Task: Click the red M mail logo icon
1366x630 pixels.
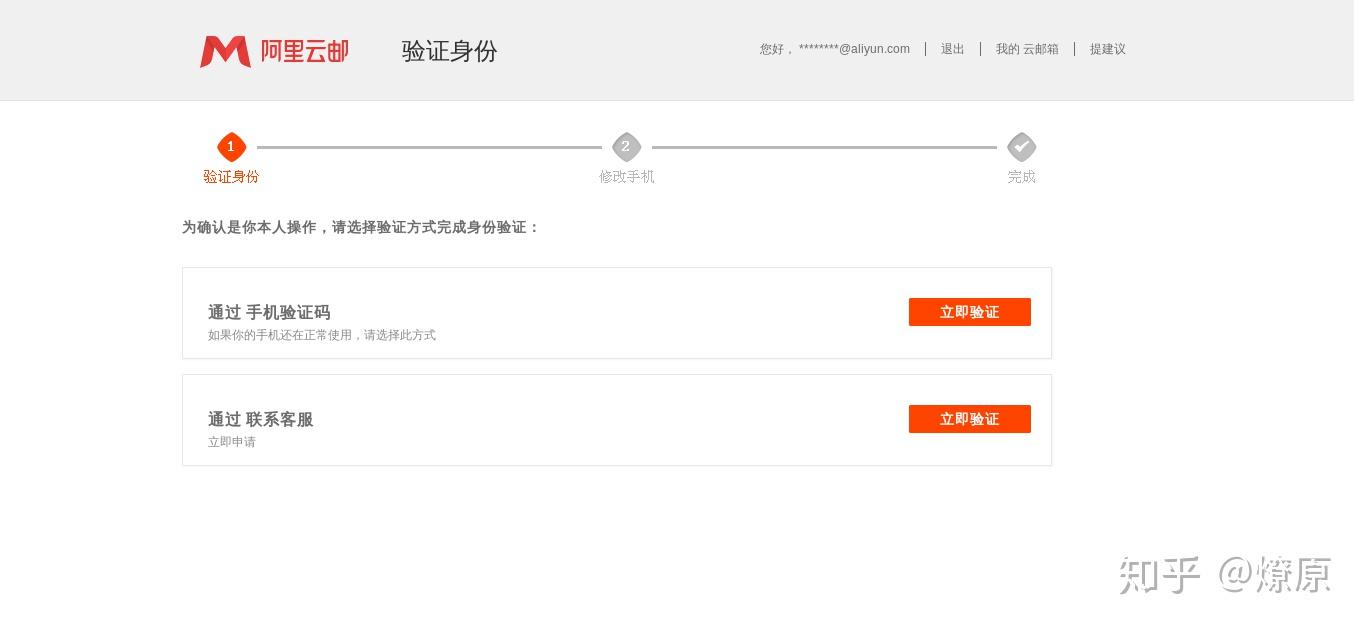Action: pyautogui.click(x=225, y=51)
